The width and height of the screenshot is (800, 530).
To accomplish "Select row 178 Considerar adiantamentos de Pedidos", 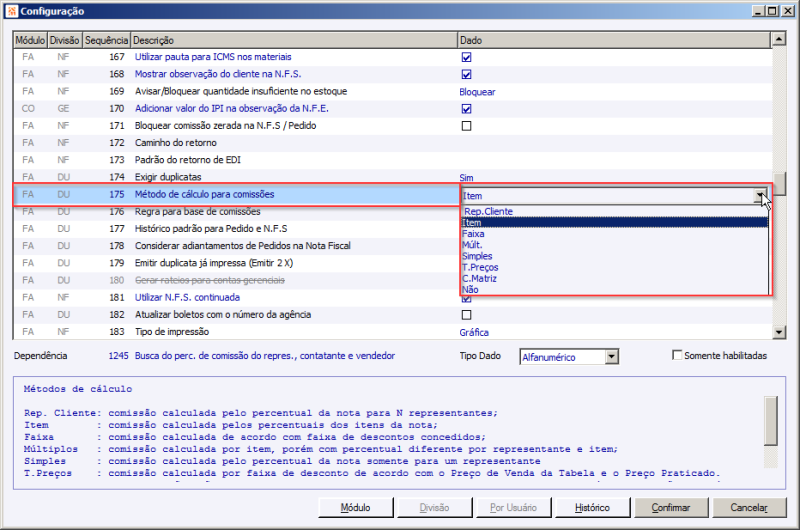I will point(237,246).
